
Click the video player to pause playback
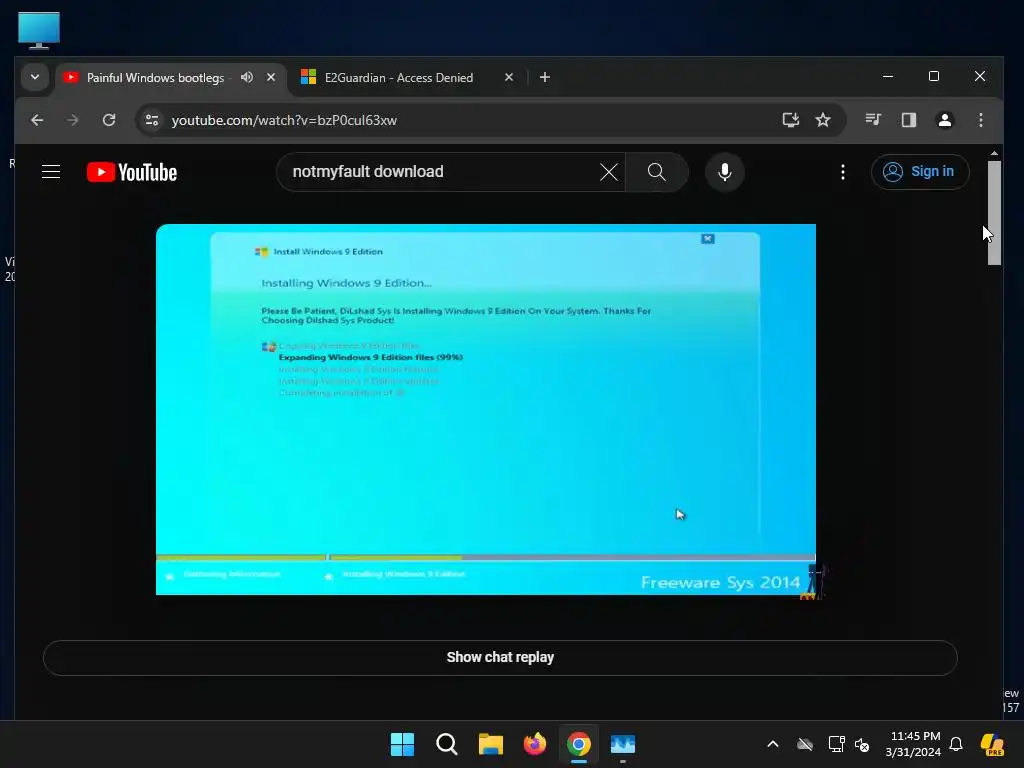pos(486,409)
